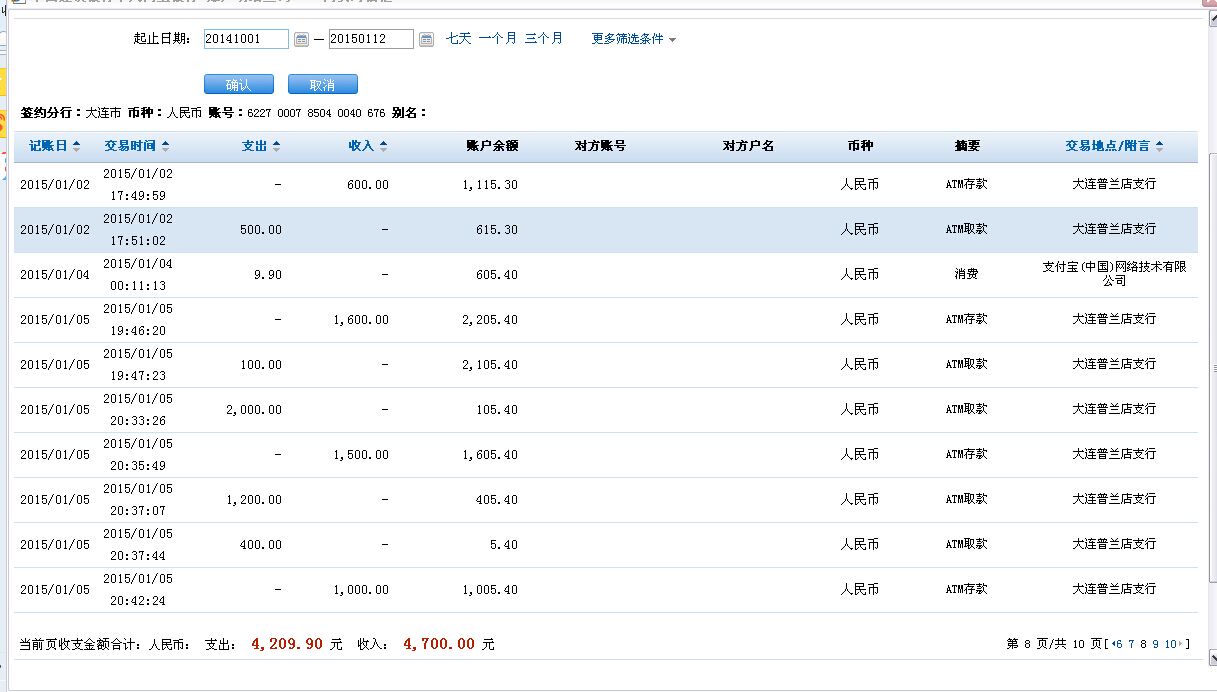
Task: Select the 一个月 date range shortcut
Action: (x=497, y=38)
